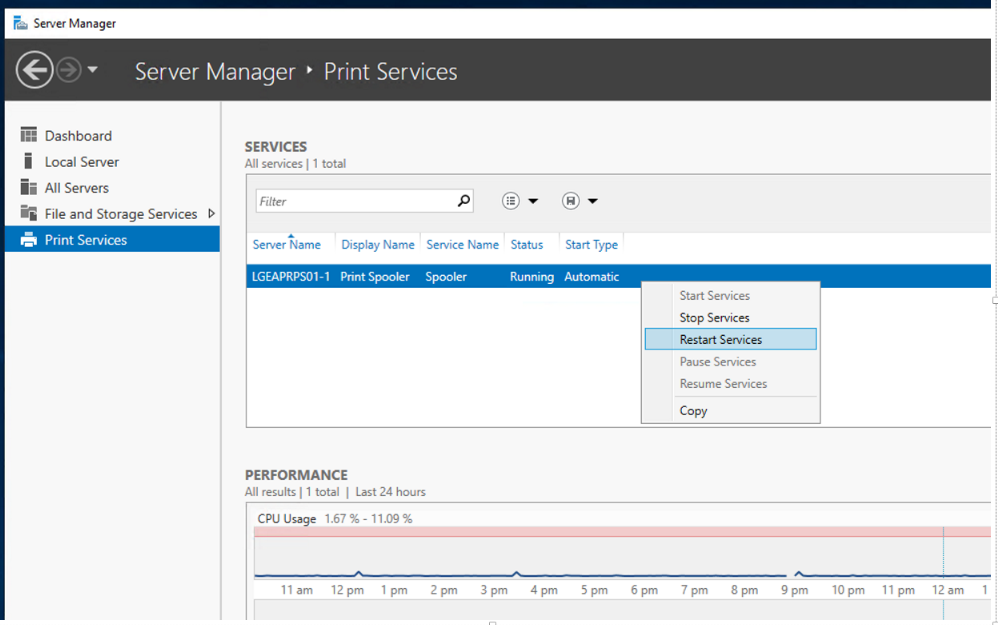The image size is (998, 625).
Task: Choose Copy from context menu
Action: click(731, 411)
